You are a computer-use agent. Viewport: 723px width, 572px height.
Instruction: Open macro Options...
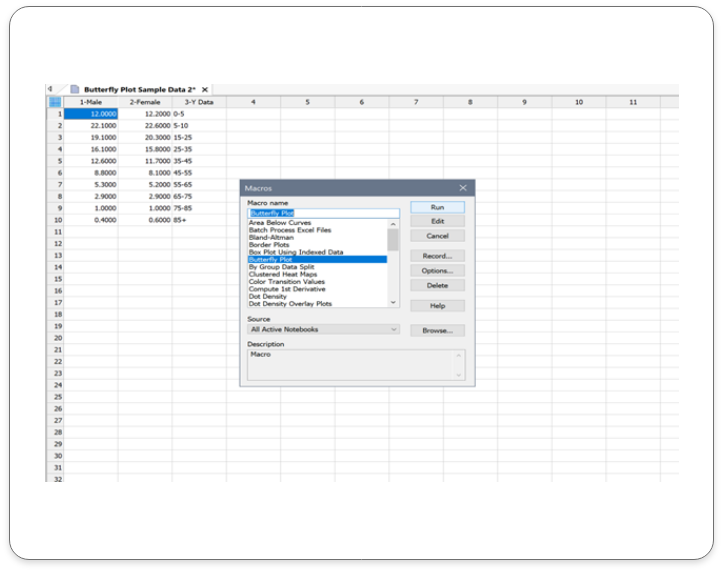click(437, 271)
